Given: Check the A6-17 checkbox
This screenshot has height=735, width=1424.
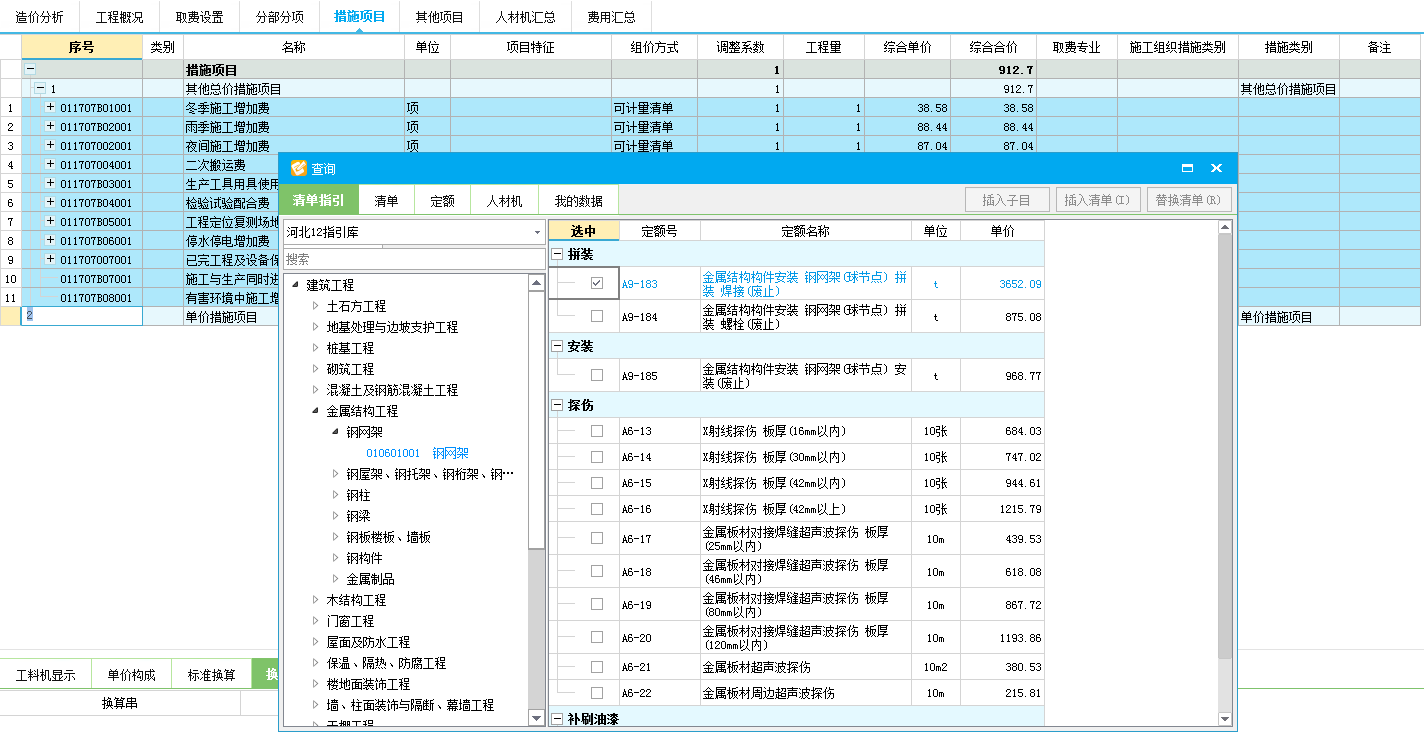Looking at the screenshot, I should coord(597,539).
